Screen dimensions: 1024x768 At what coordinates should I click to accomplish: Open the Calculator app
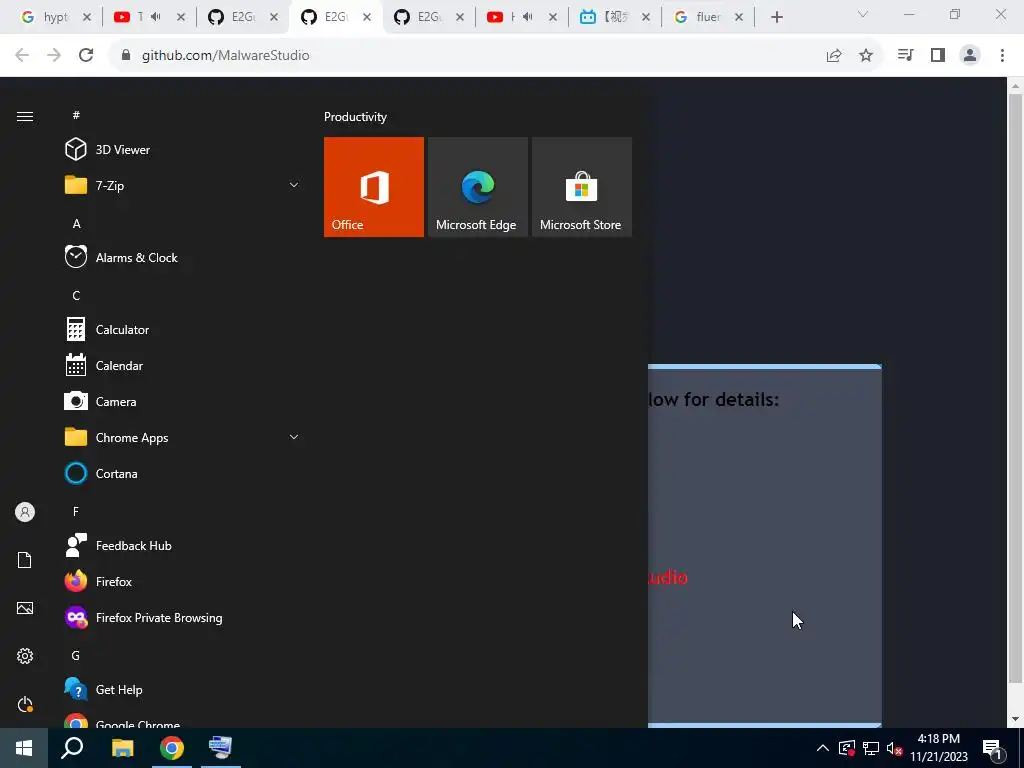(x=183, y=330)
